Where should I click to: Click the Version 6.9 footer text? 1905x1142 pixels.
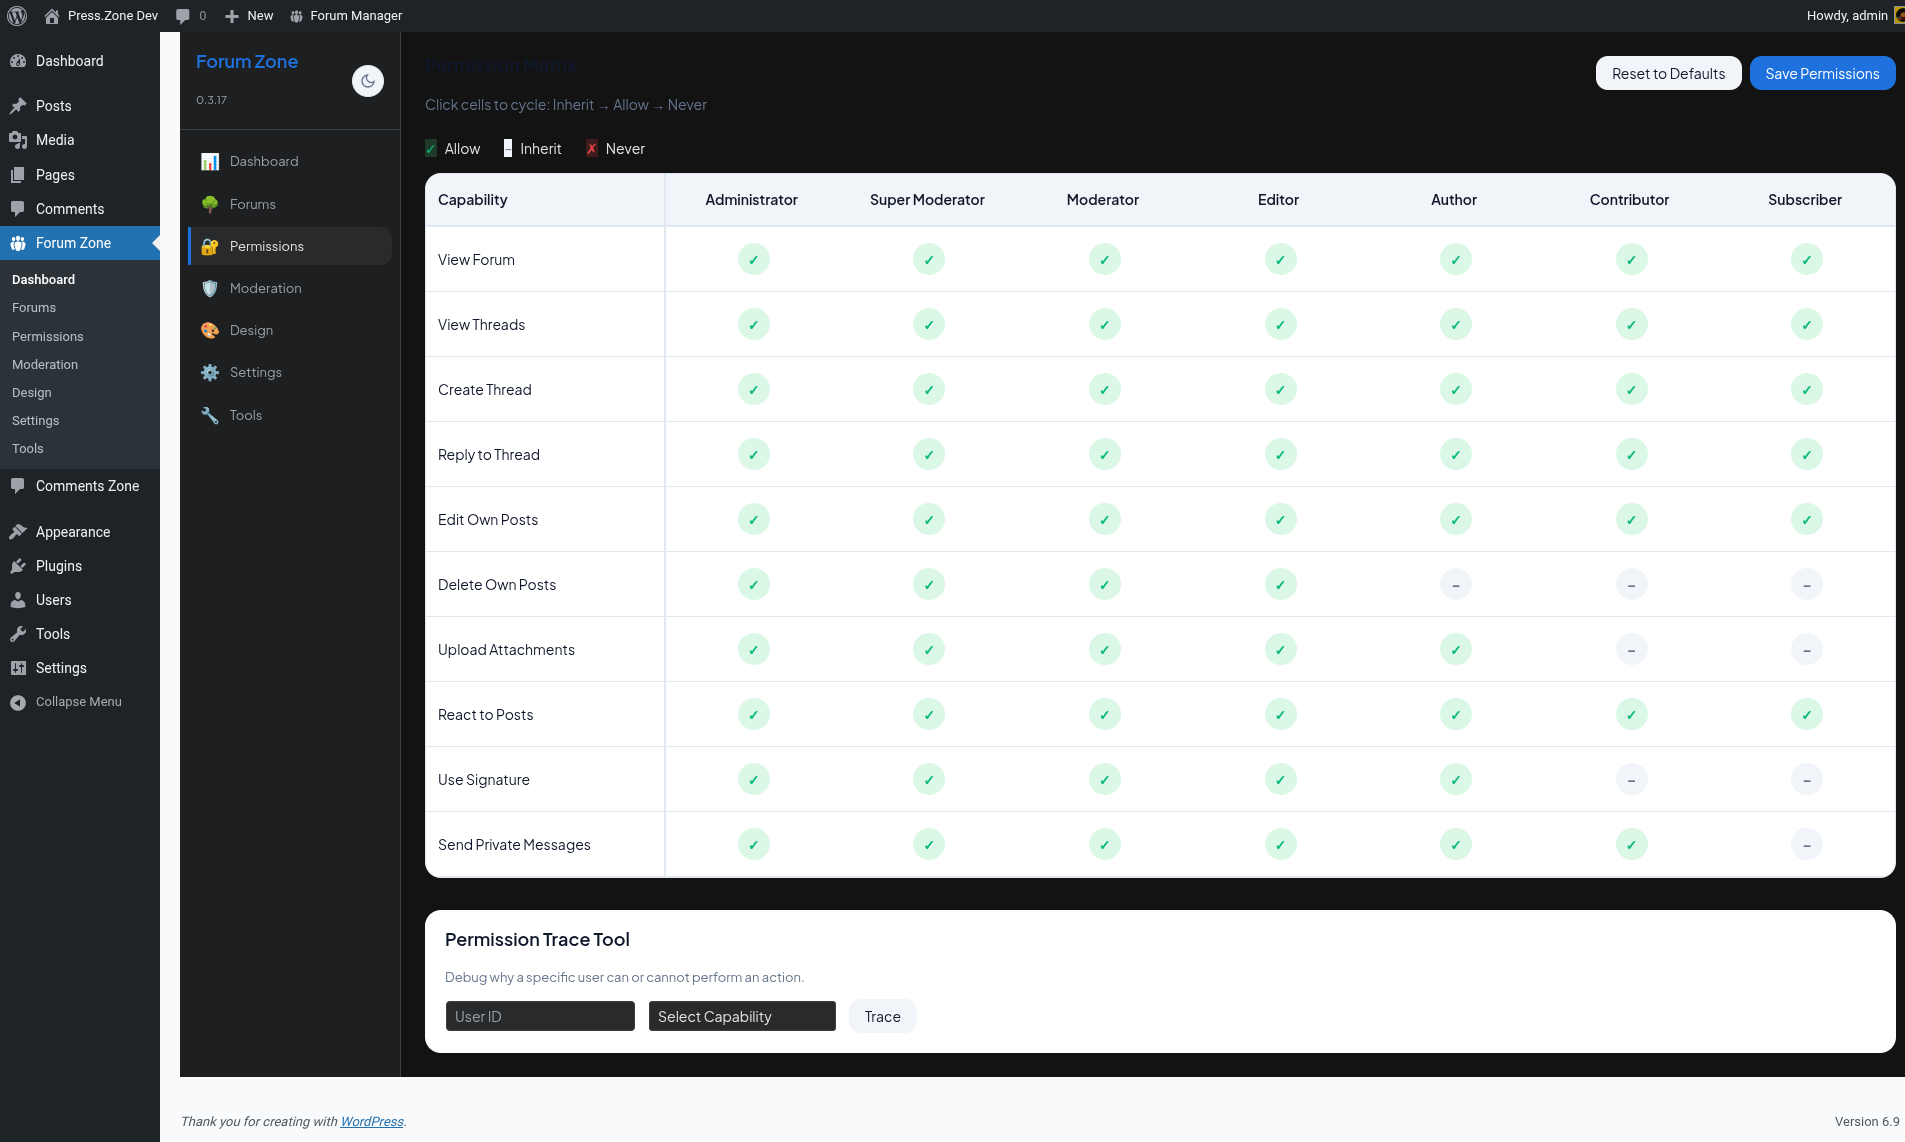1867,1122
